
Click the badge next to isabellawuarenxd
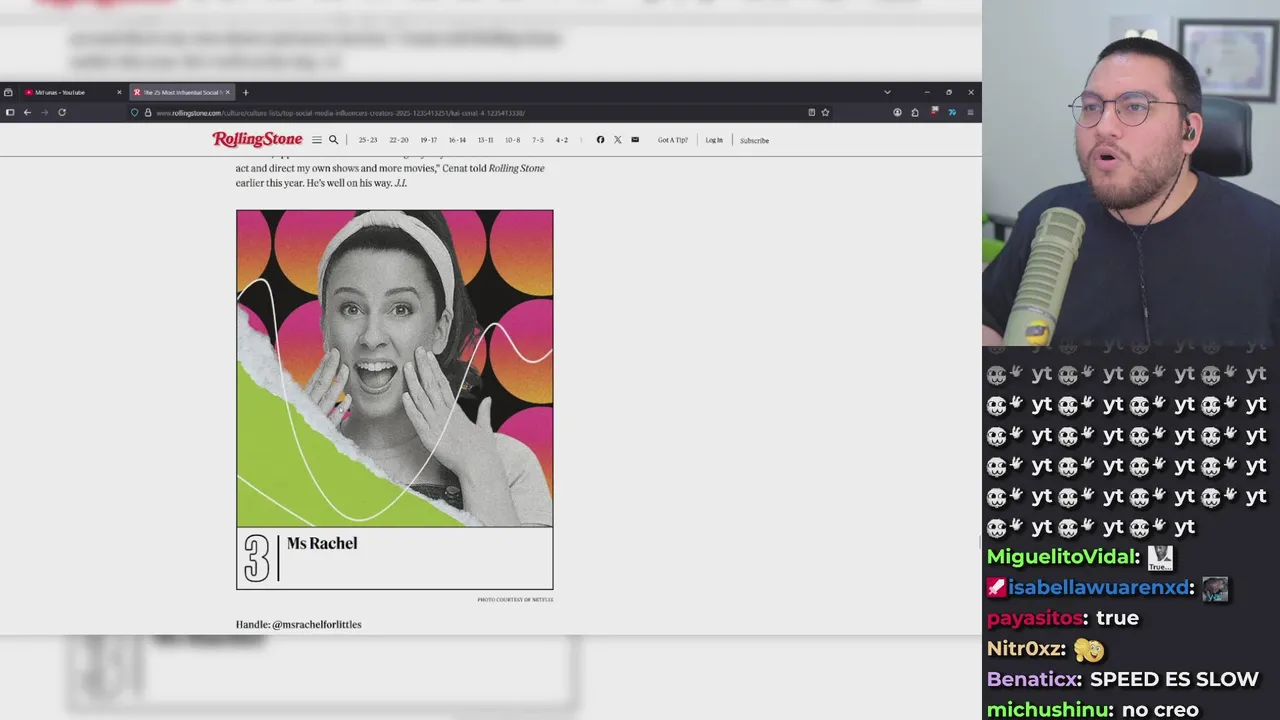[x=996, y=588]
